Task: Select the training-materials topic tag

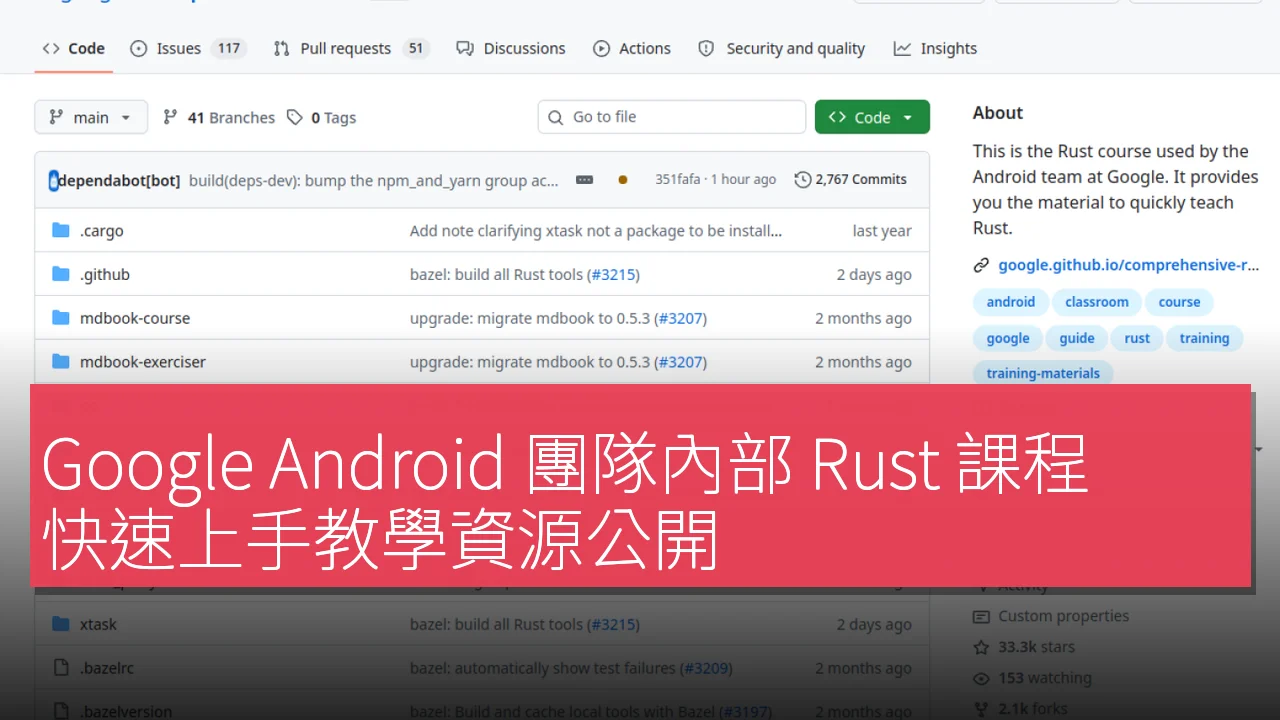Action: [1043, 373]
